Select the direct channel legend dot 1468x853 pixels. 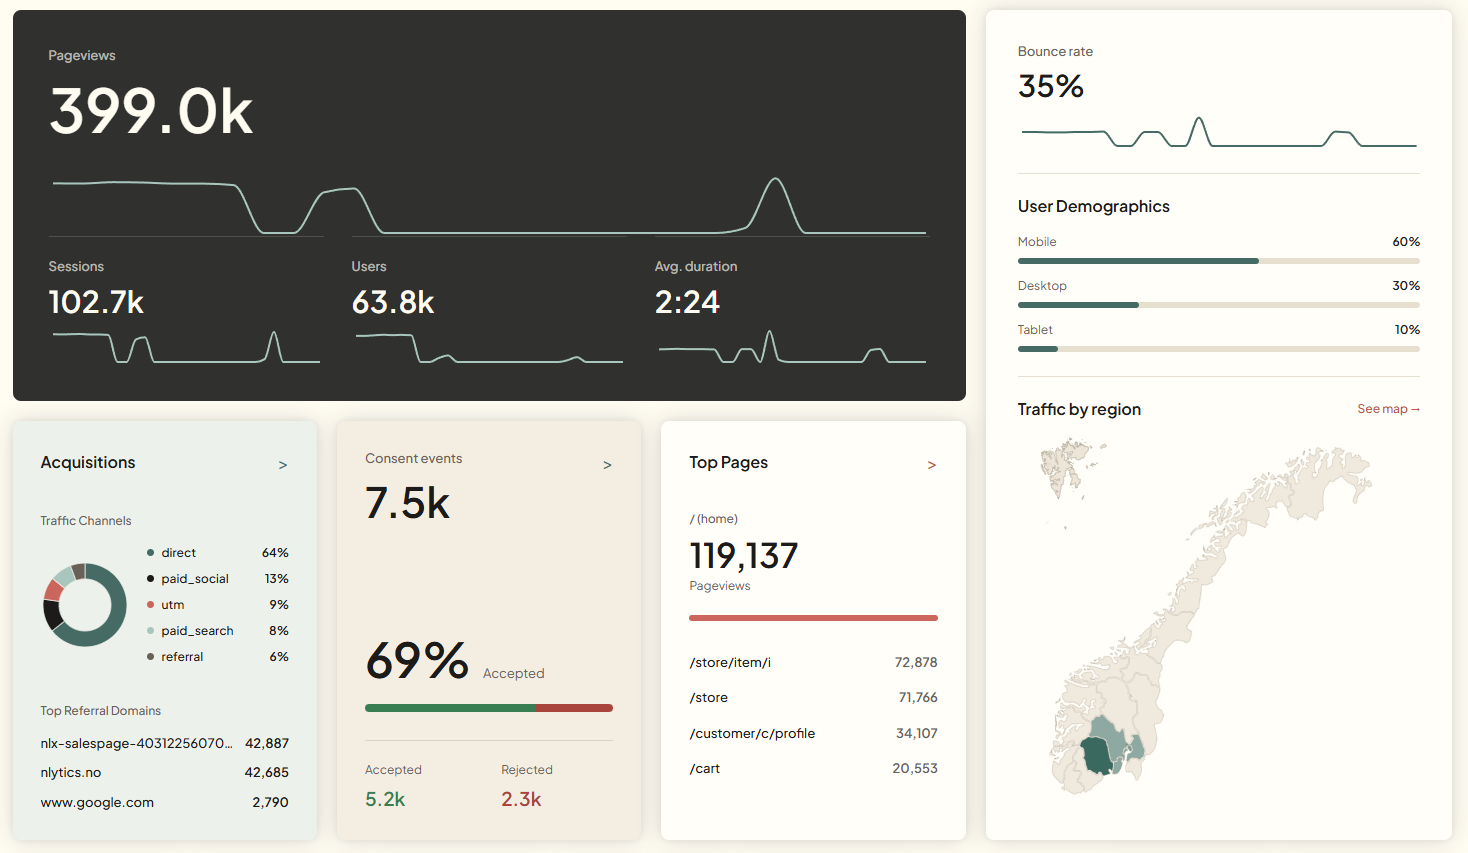point(150,553)
